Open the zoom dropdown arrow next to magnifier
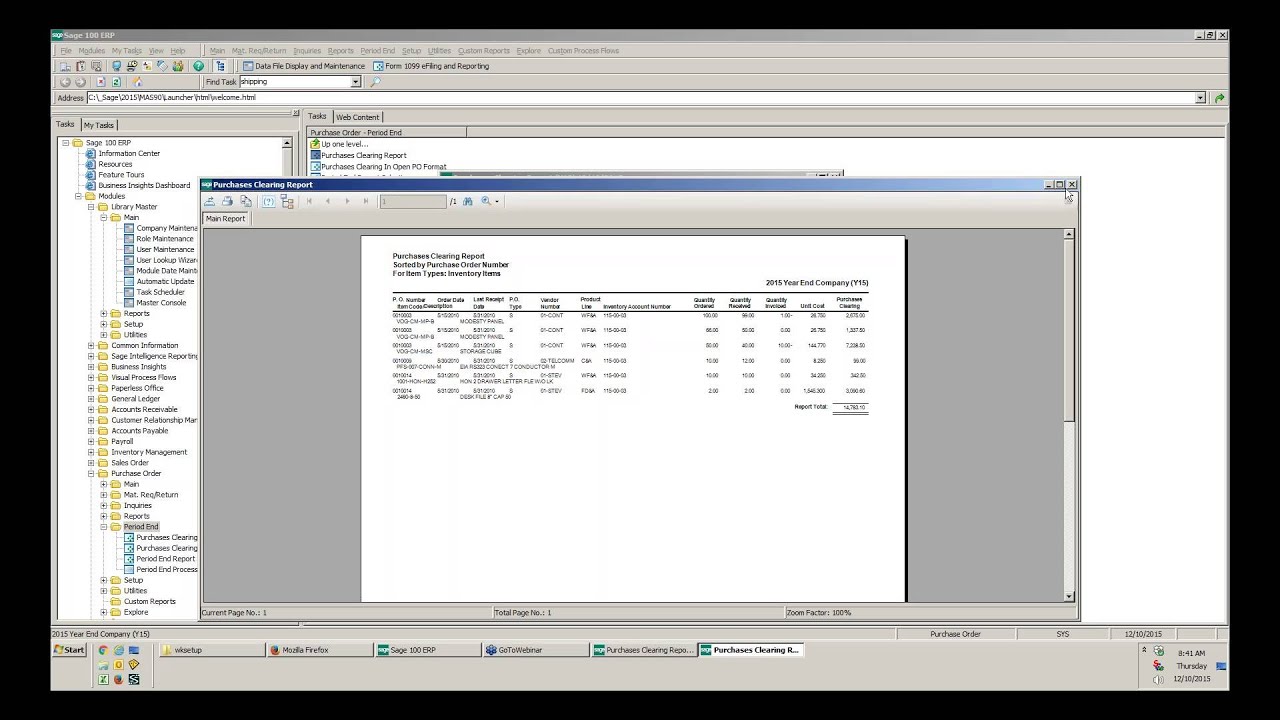This screenshot has height=720, width=1280. coord(496,201)
